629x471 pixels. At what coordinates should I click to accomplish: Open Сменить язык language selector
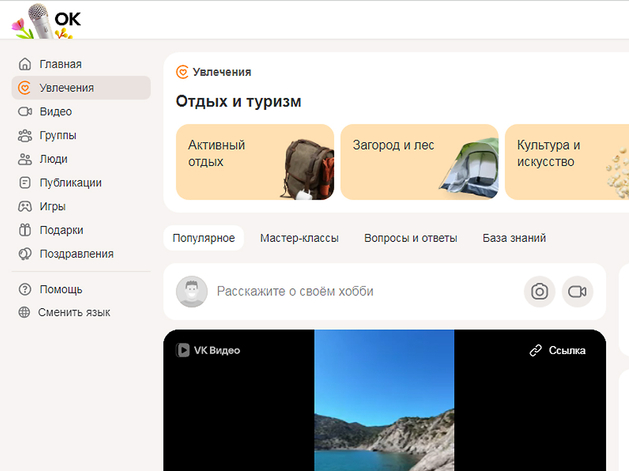pos(73,312)
